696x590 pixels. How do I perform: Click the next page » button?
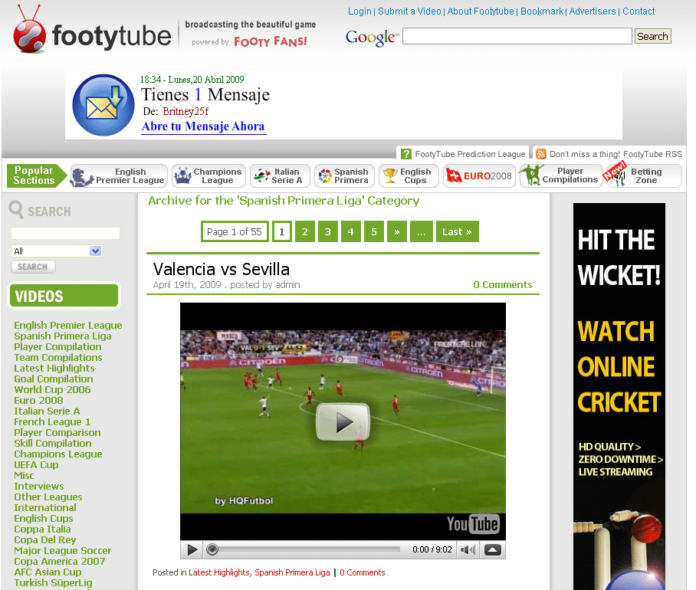coord(397,232)
